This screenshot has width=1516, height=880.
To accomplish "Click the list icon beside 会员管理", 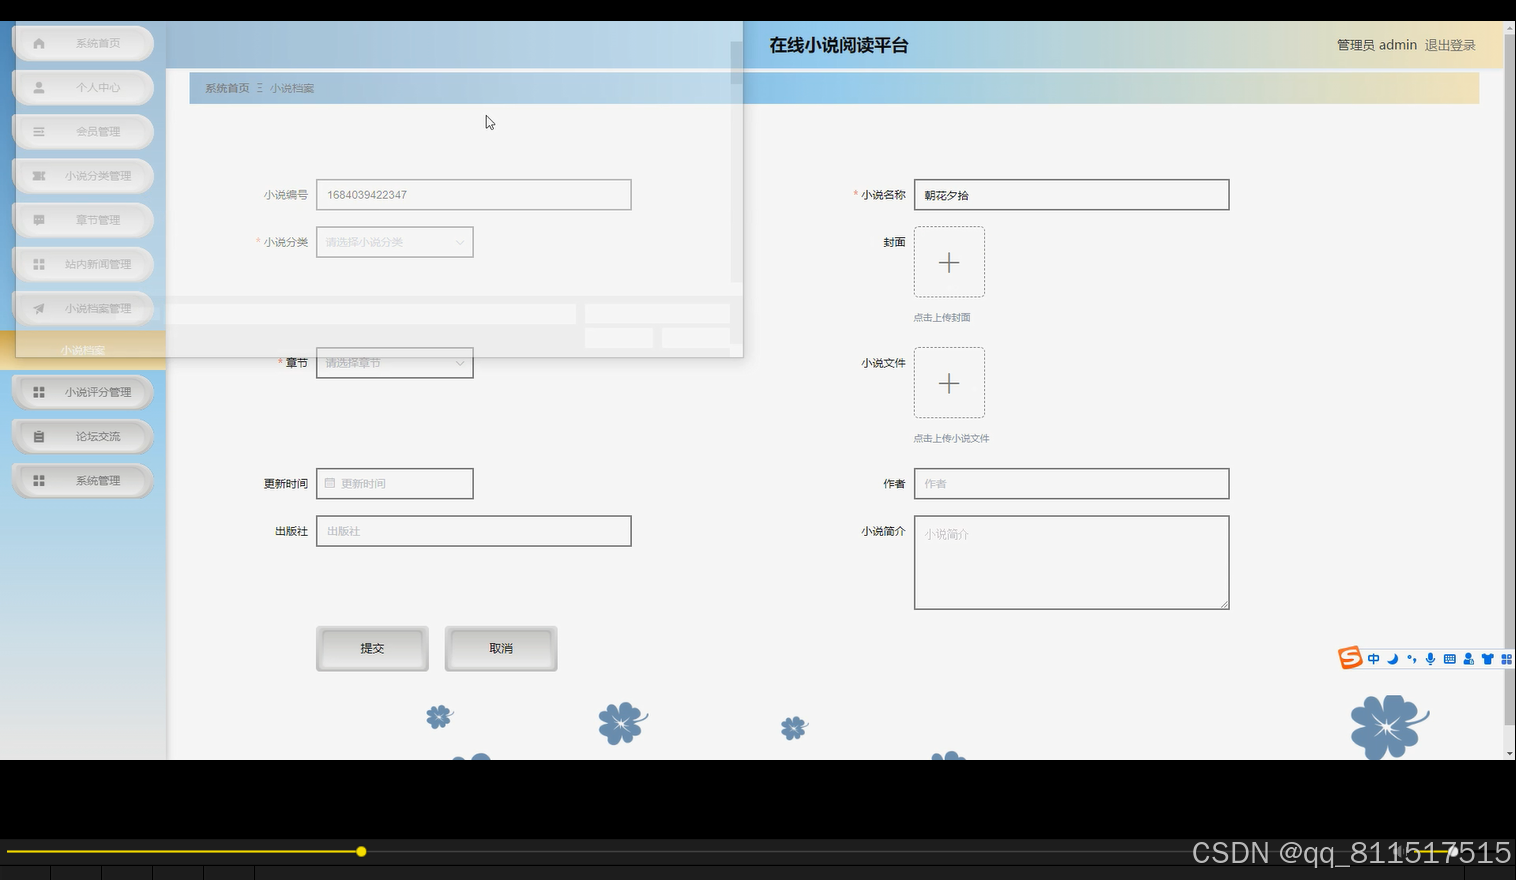I will coord(39,131).
